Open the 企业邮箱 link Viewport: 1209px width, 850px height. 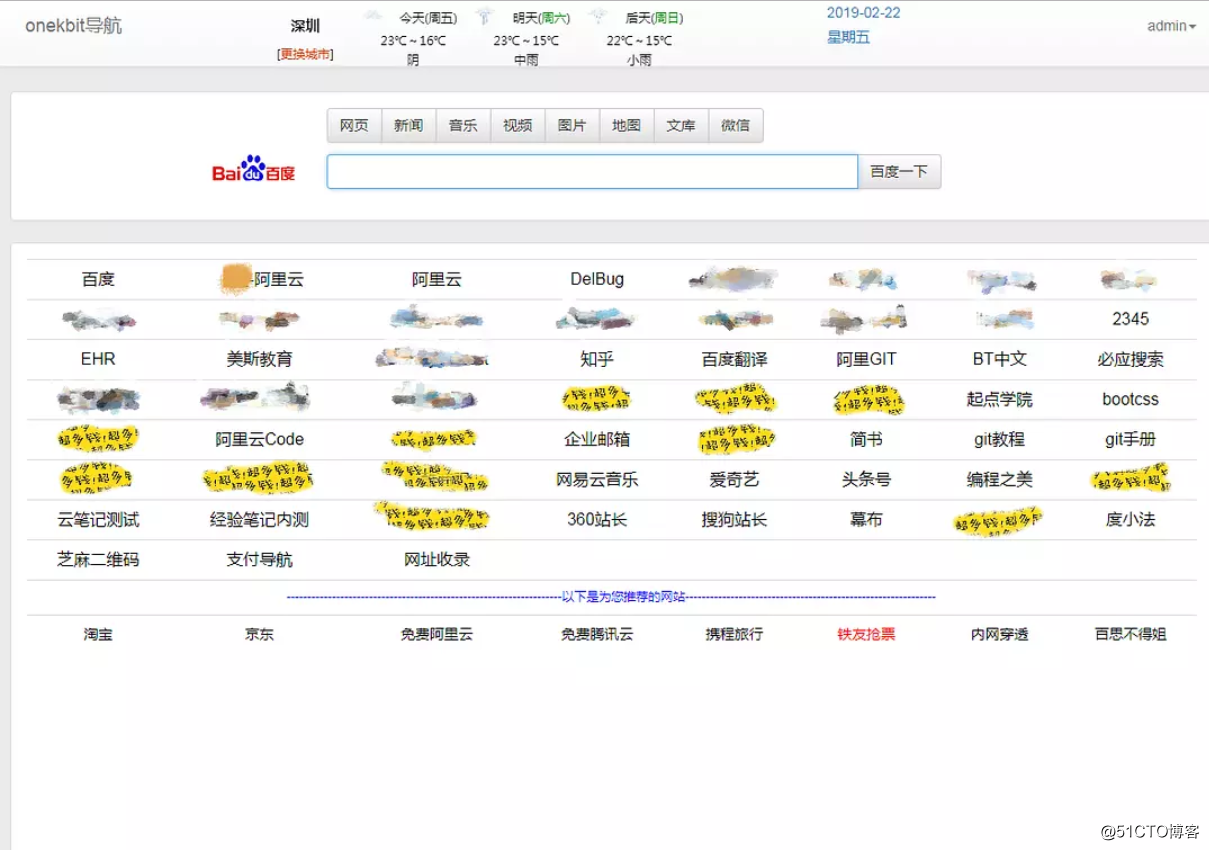pos(597,439)
